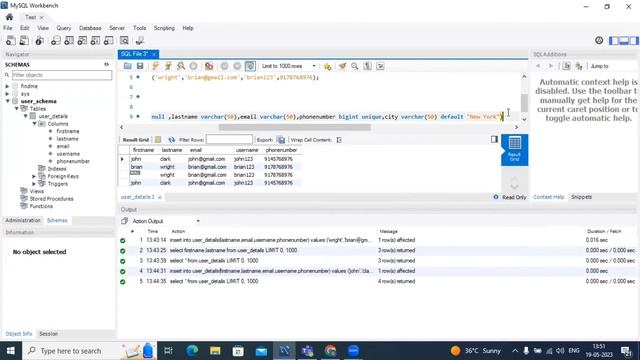Expand the sys schema
The image size is (640, 360).
pos(7,94)
